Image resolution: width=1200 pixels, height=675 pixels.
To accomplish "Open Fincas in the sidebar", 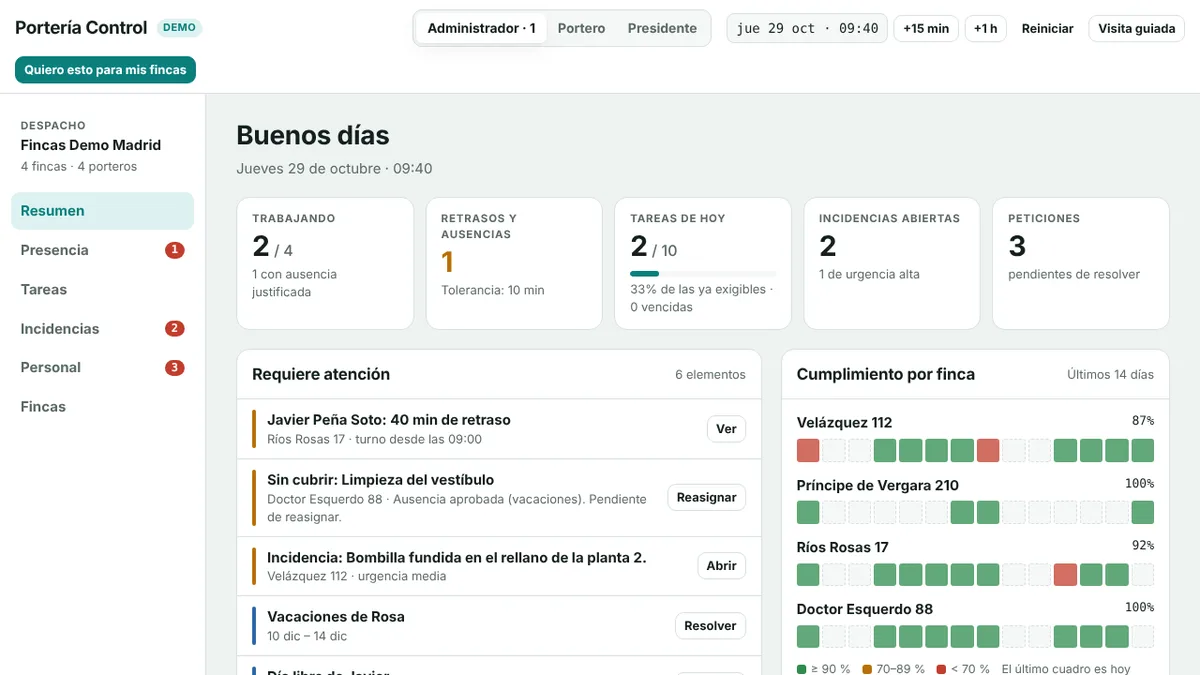I will [102, 406].
